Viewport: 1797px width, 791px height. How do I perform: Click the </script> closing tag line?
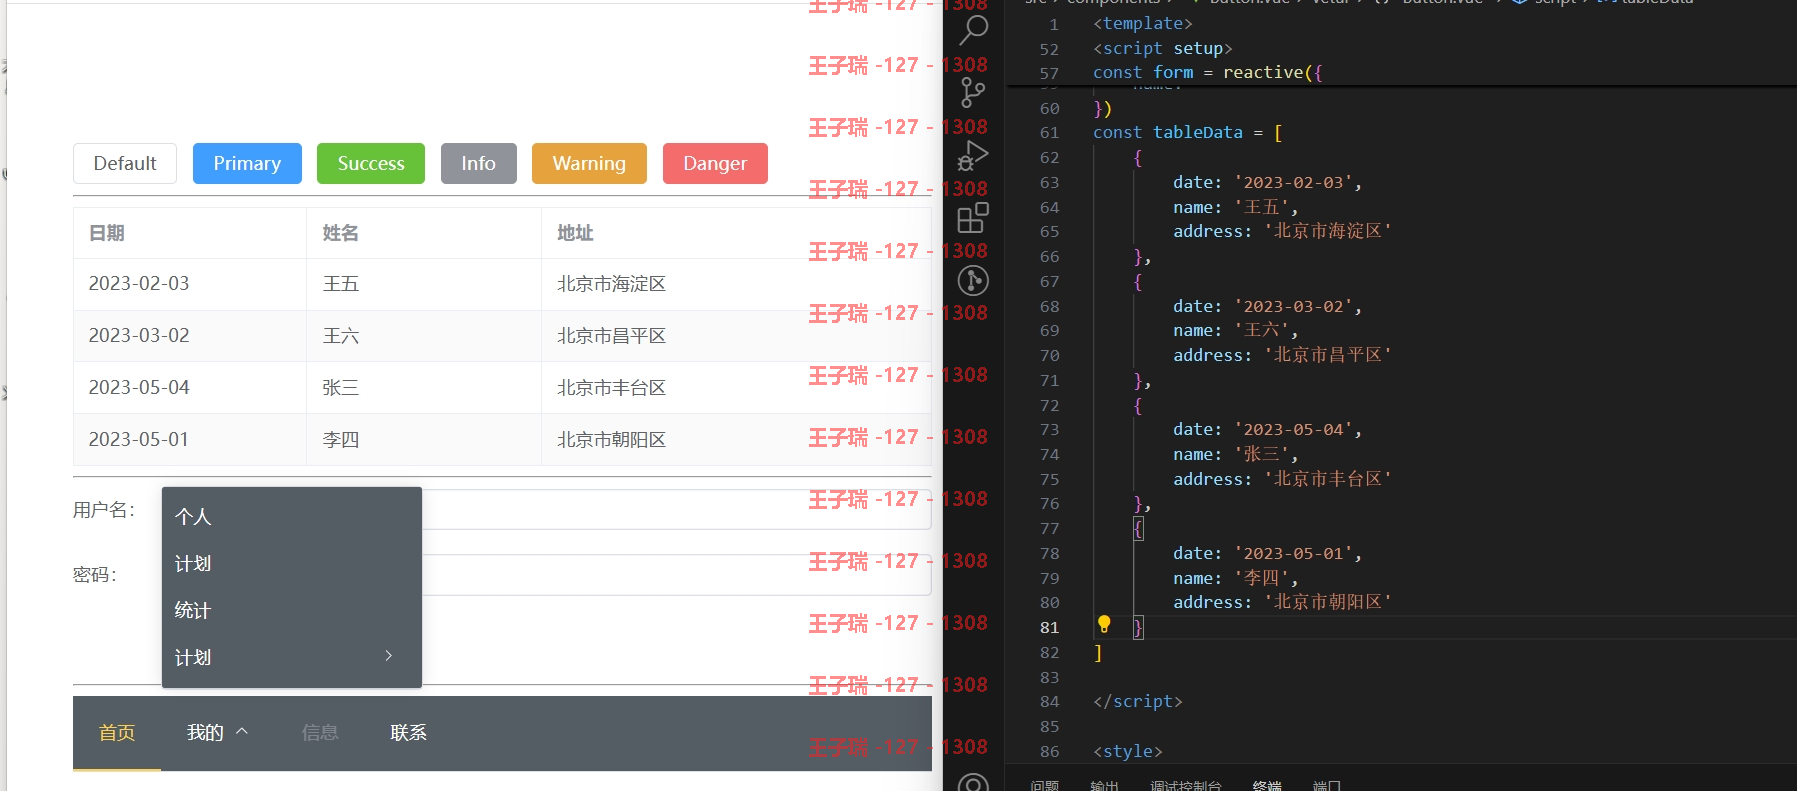(1138, 701)
